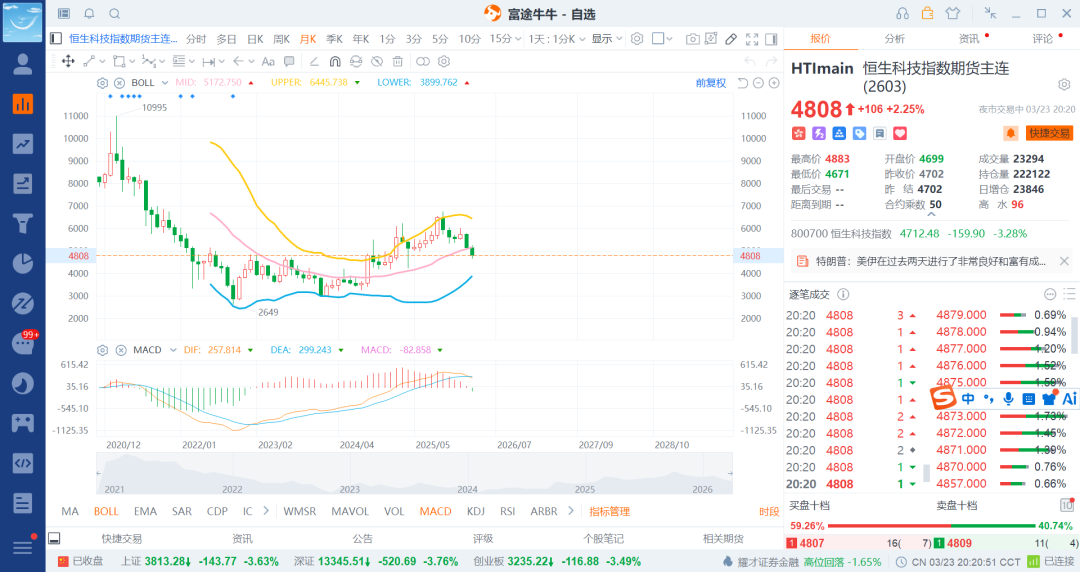
Task: Click the 相关期货 bottom tab
Action: point(723,539)
